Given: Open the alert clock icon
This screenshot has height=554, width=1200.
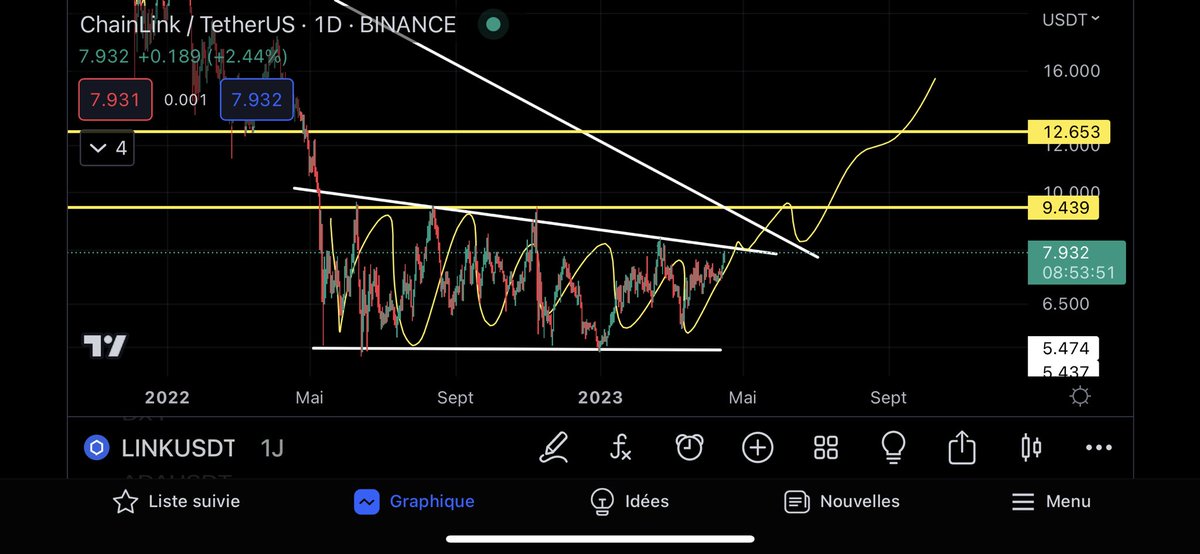Looking at the screenshot, I should (689, 447).
